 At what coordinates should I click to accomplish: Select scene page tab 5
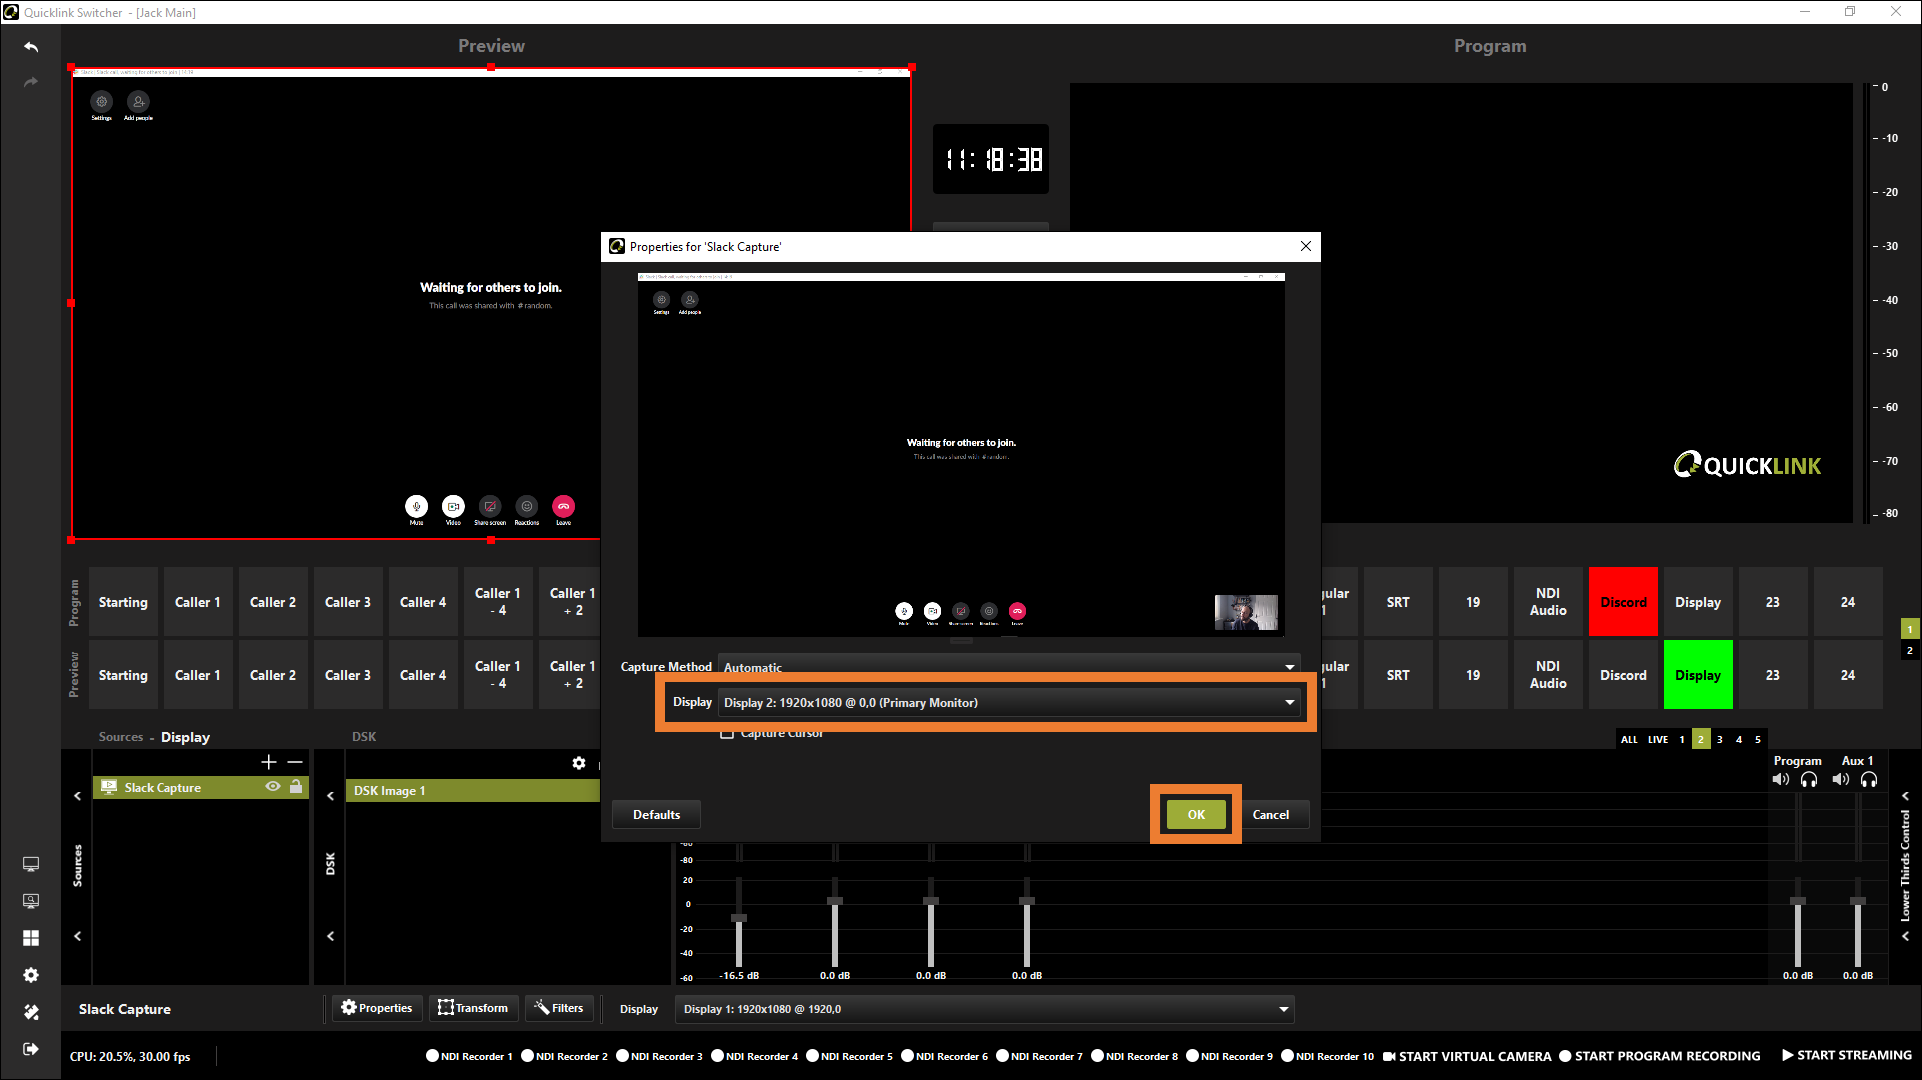pyautogui.click(x=1758, y=739)
